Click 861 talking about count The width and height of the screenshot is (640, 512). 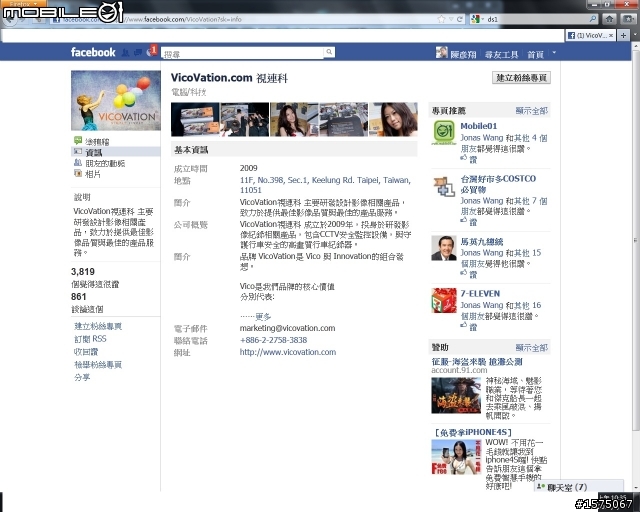pyautogui.click(x=78, y=296)
